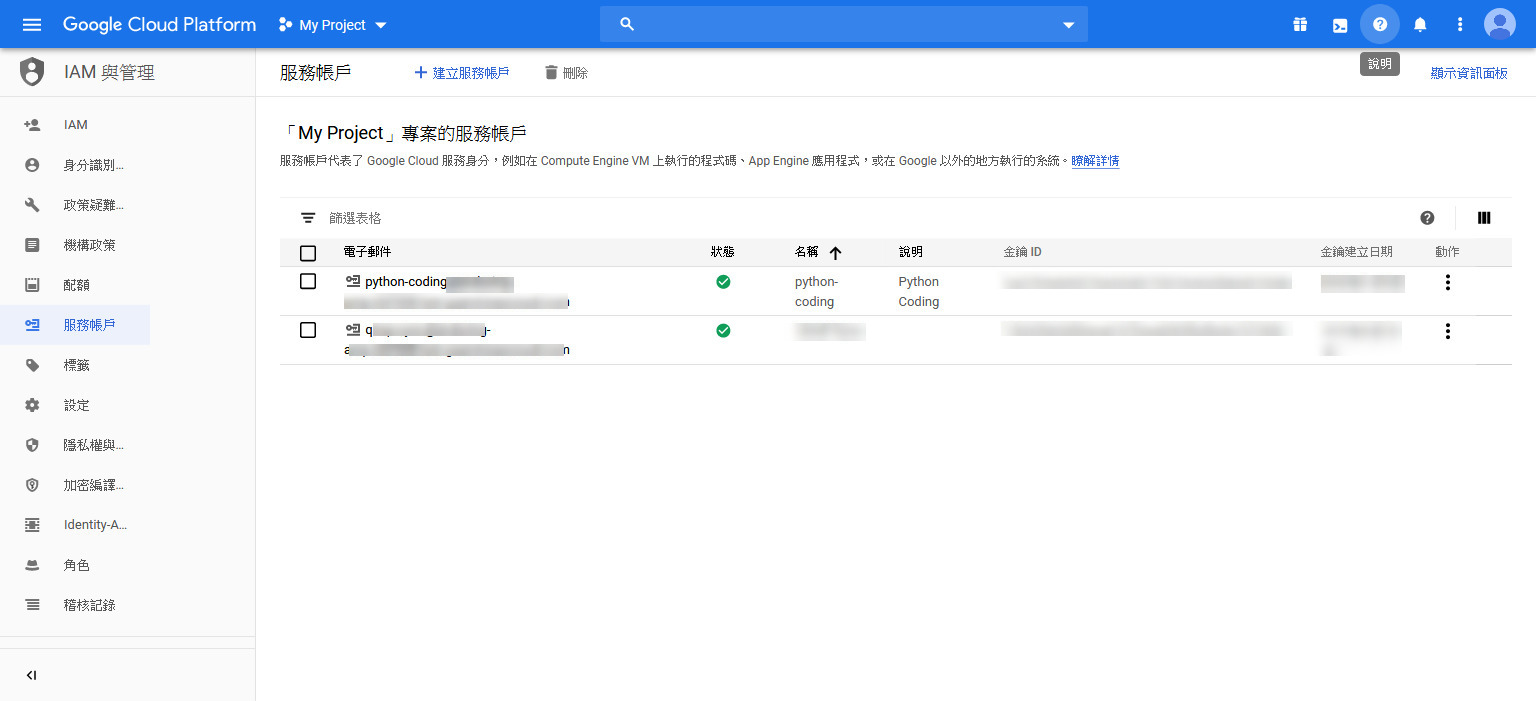The image size is (1536, 701).
Task: Open the notifications bell
Action: [1420, 25]
